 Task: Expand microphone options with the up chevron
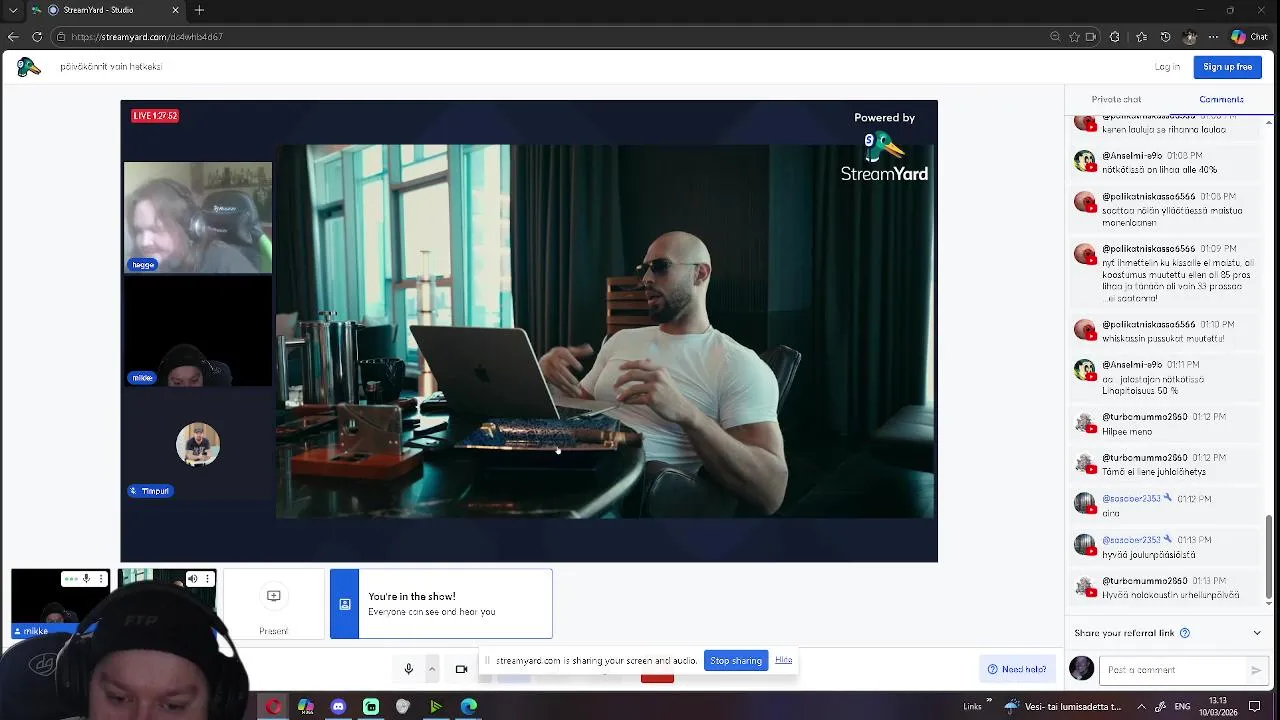coord(432,669)
